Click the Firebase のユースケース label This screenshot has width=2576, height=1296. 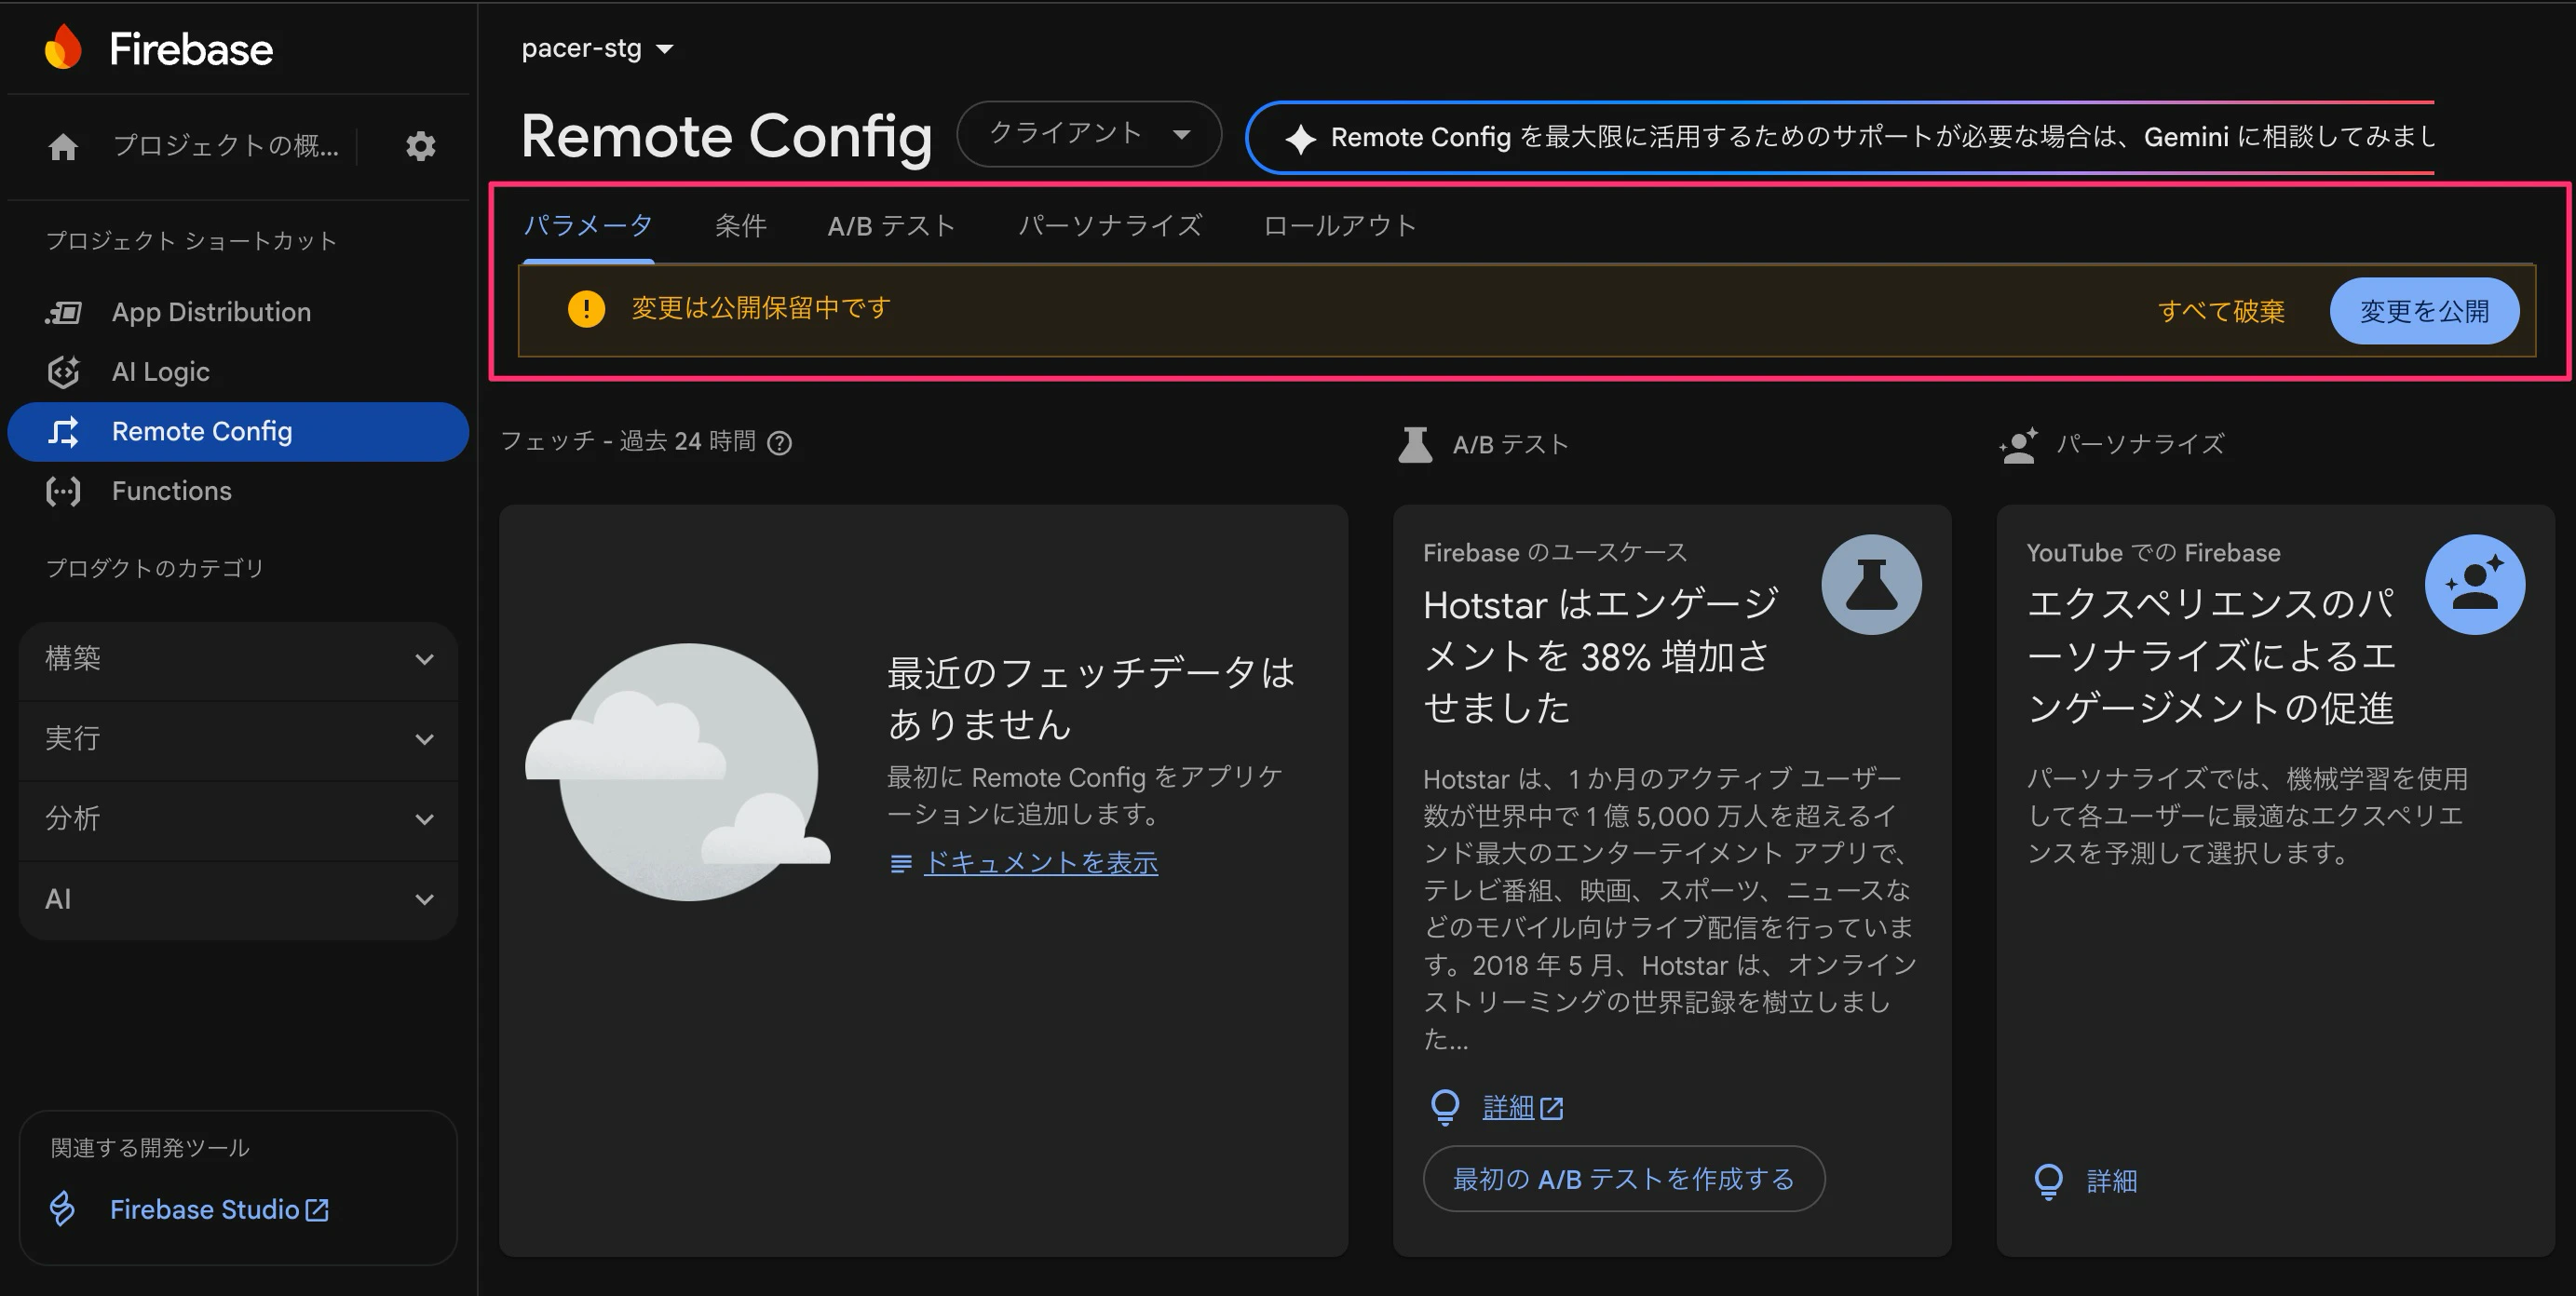point(1555,553)
